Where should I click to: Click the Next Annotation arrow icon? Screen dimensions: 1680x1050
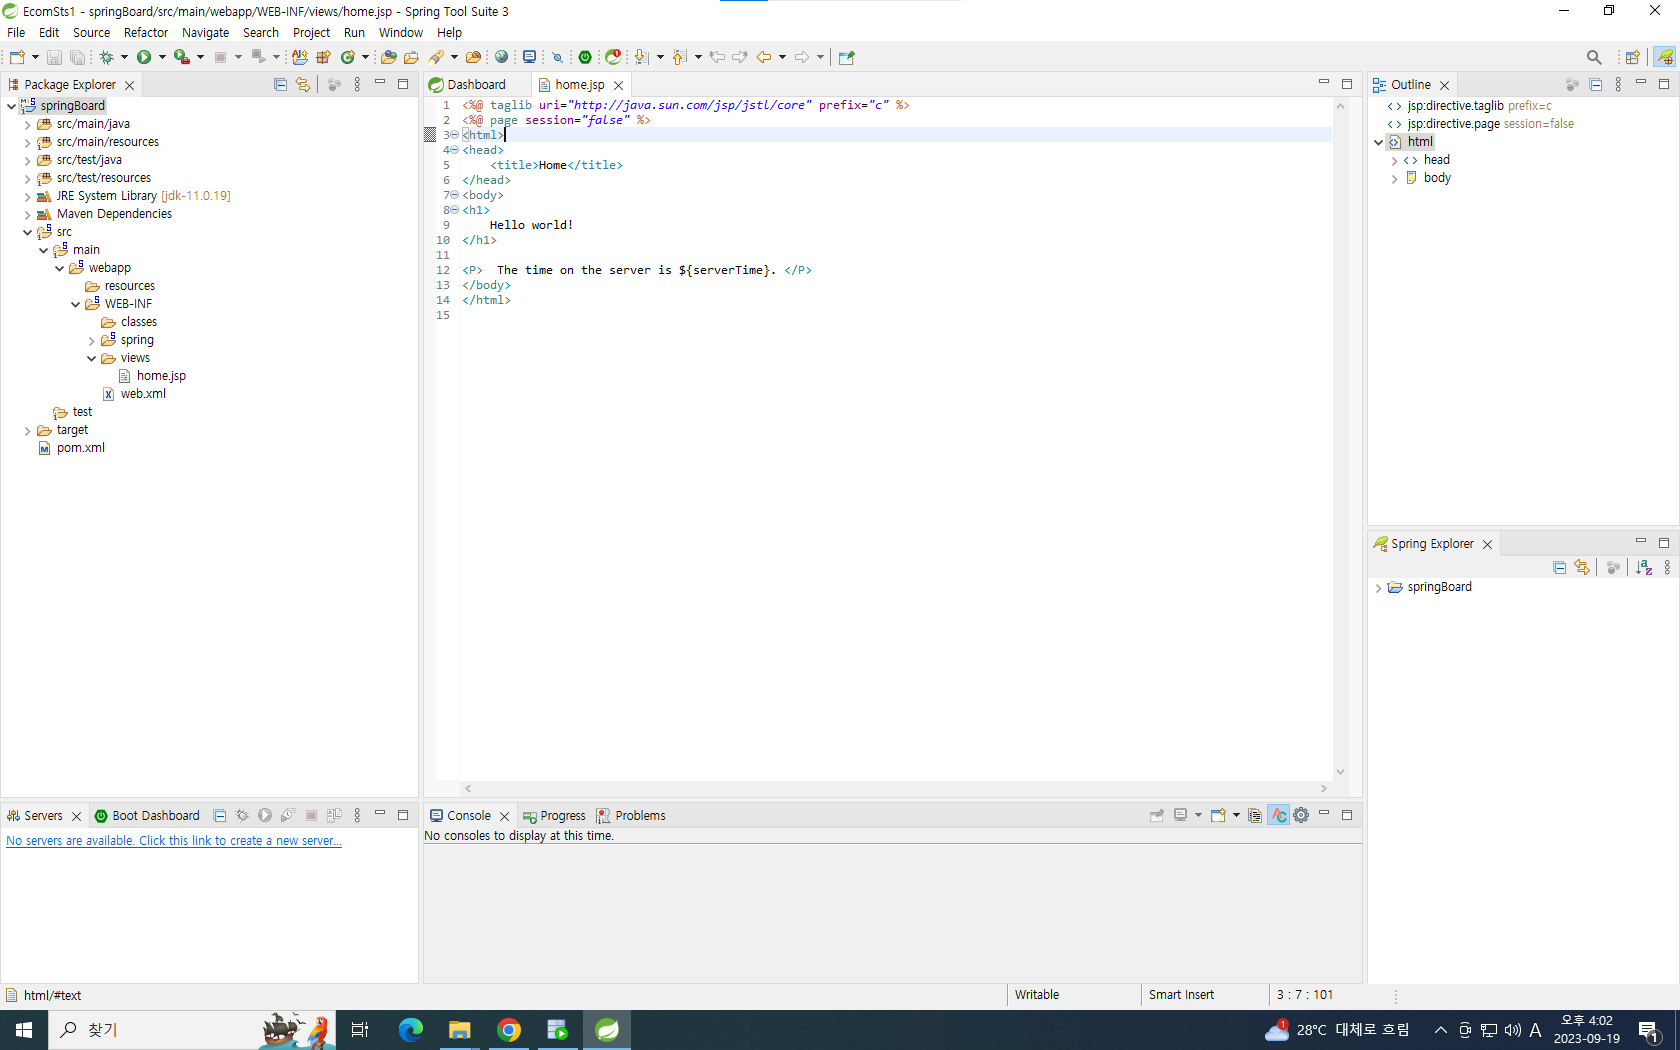click(642, 57)
